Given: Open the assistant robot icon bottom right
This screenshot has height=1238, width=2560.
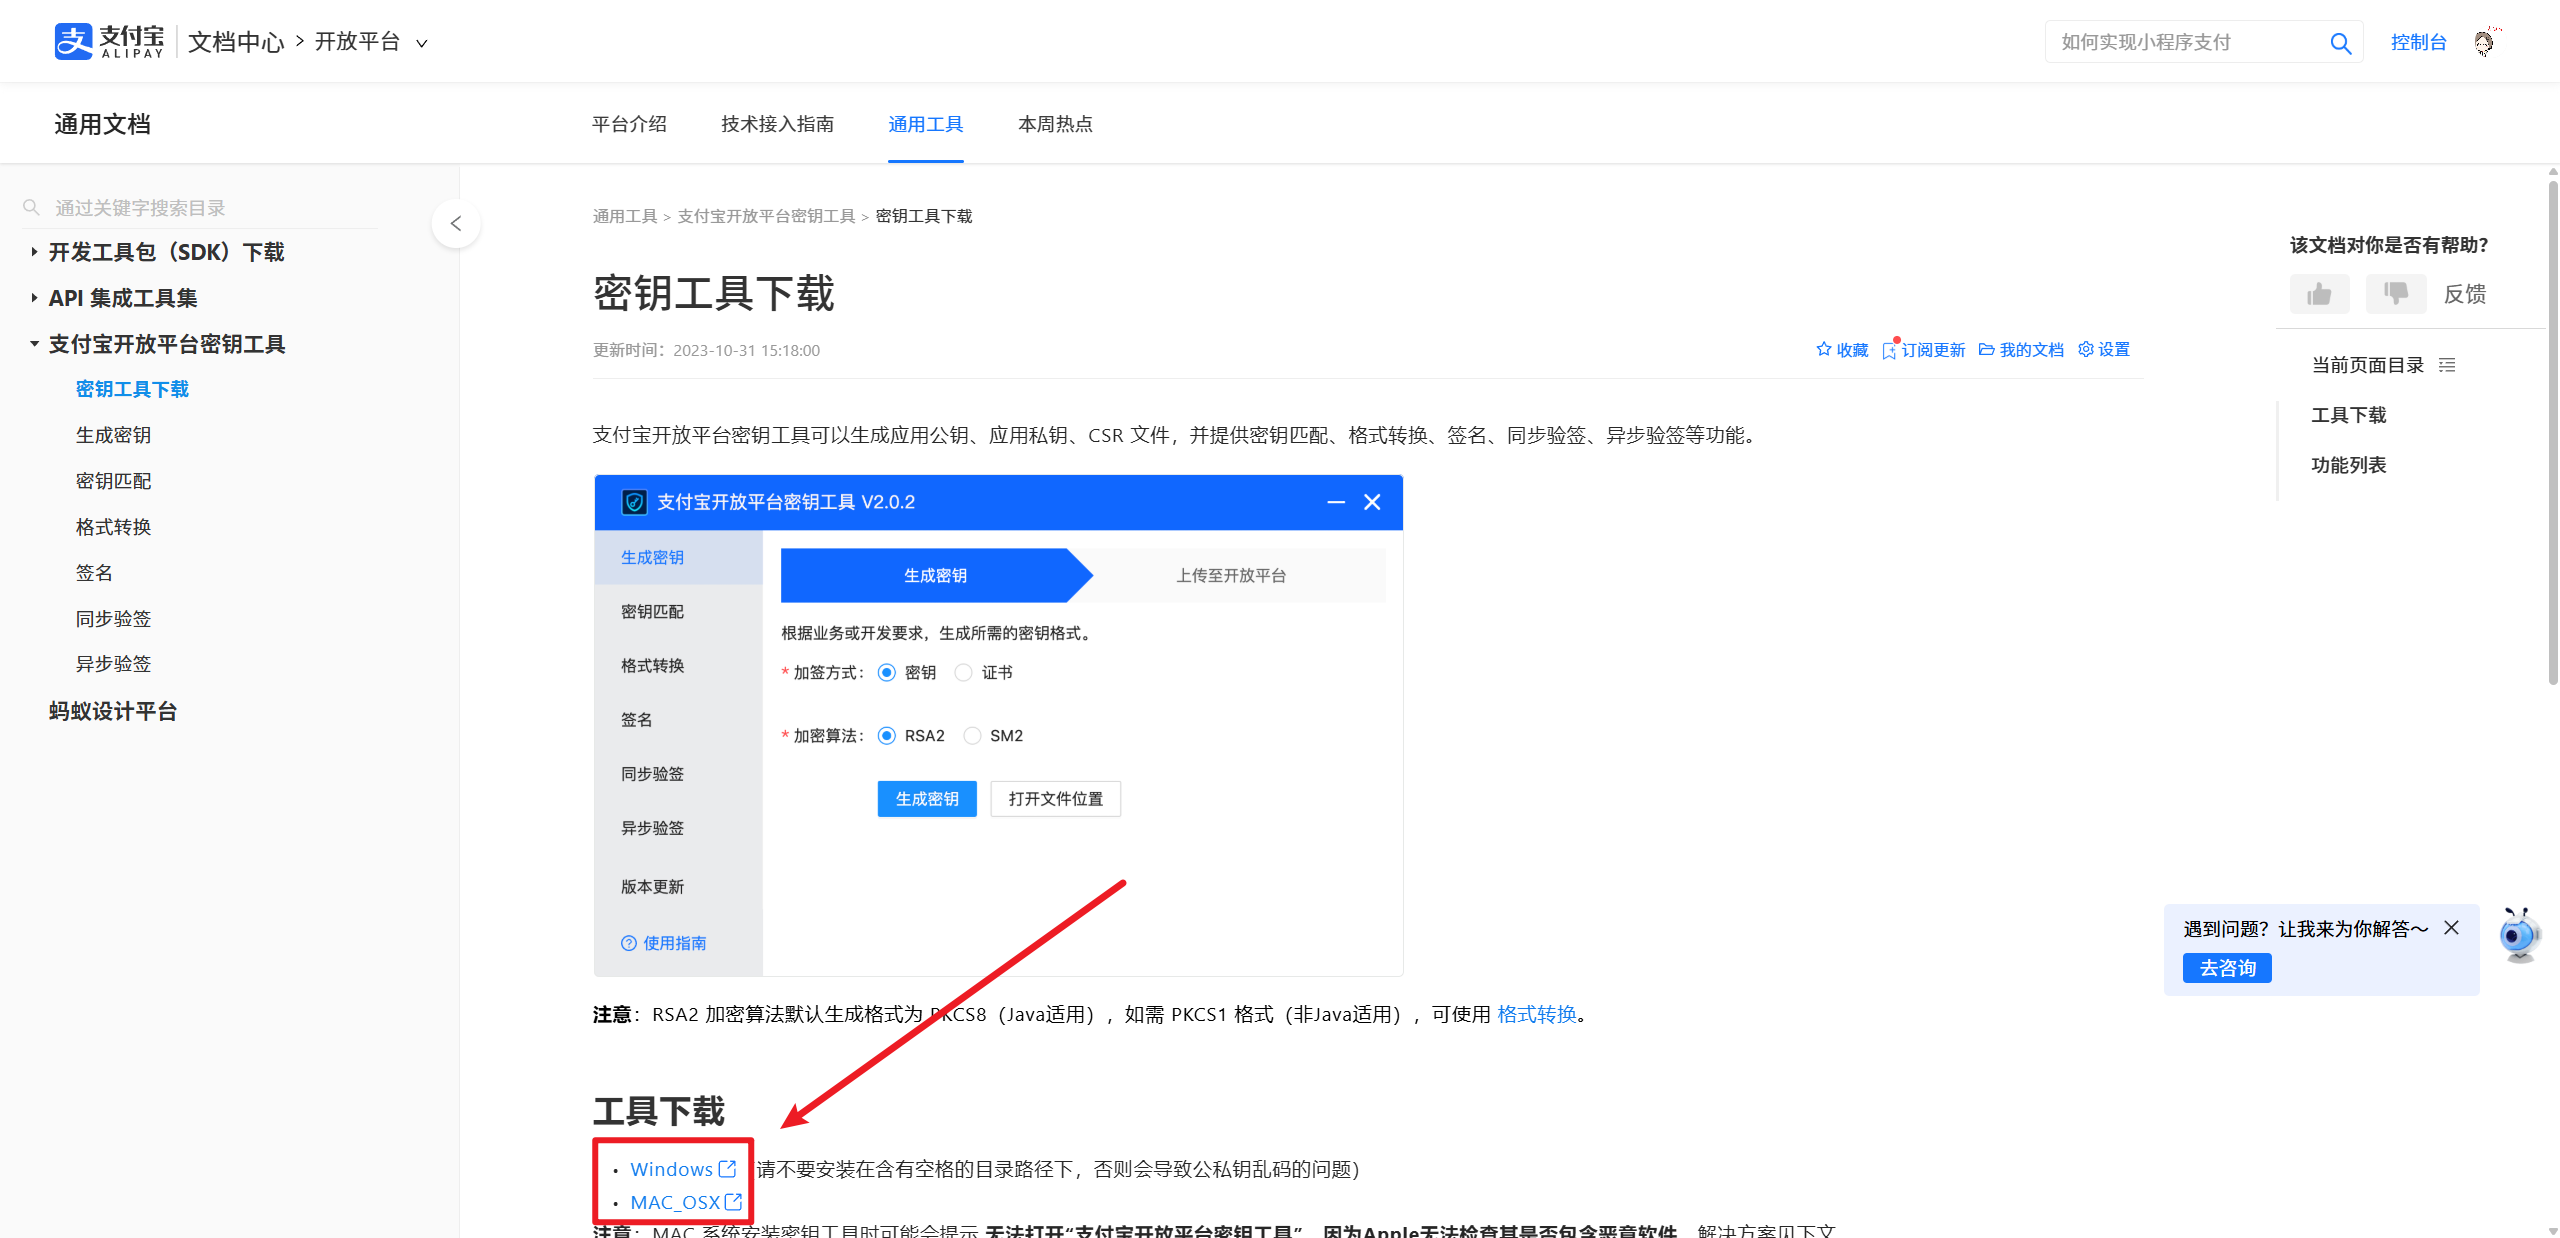Looking at the screenshot, I should 2518,936.
